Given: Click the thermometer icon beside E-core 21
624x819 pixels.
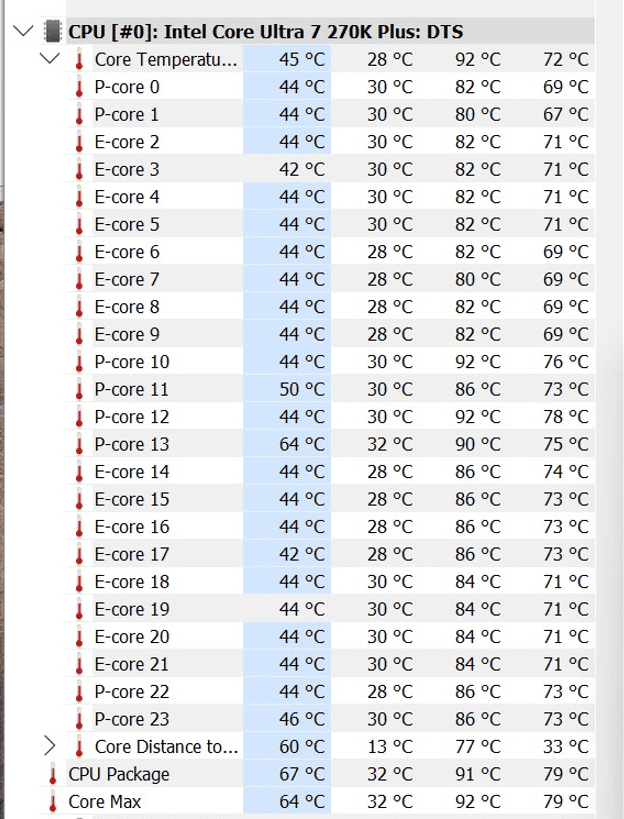Looking at the screenshot, I should coord(79,664).
